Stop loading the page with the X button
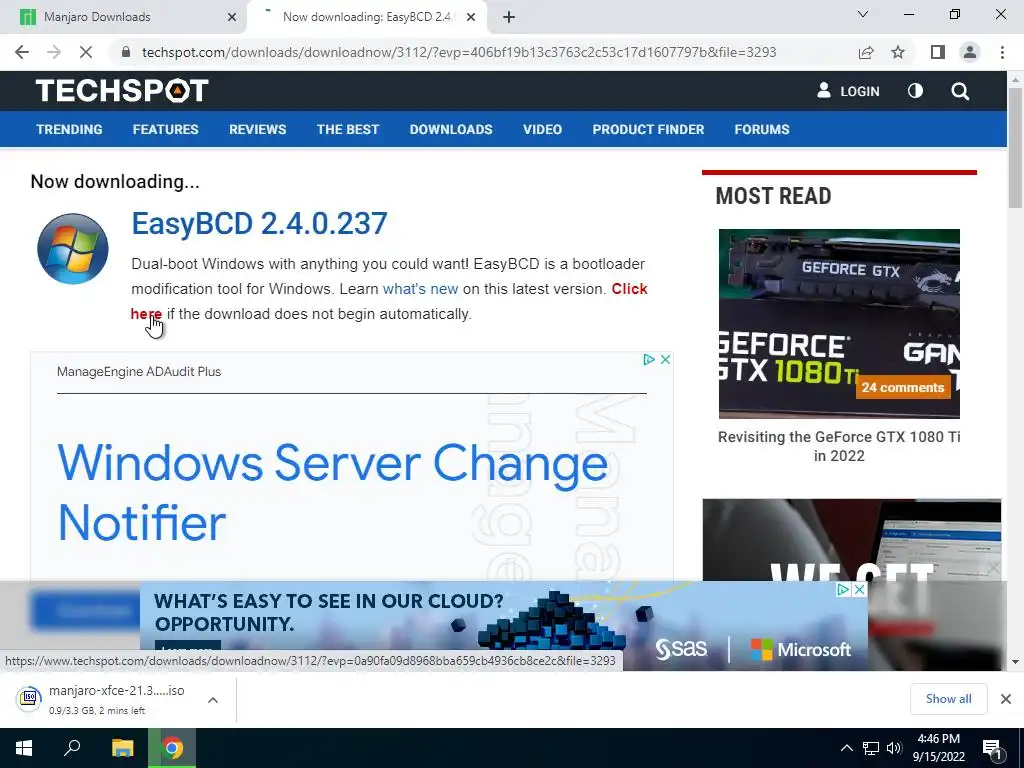1024x768 pixels. pos(86,52)
